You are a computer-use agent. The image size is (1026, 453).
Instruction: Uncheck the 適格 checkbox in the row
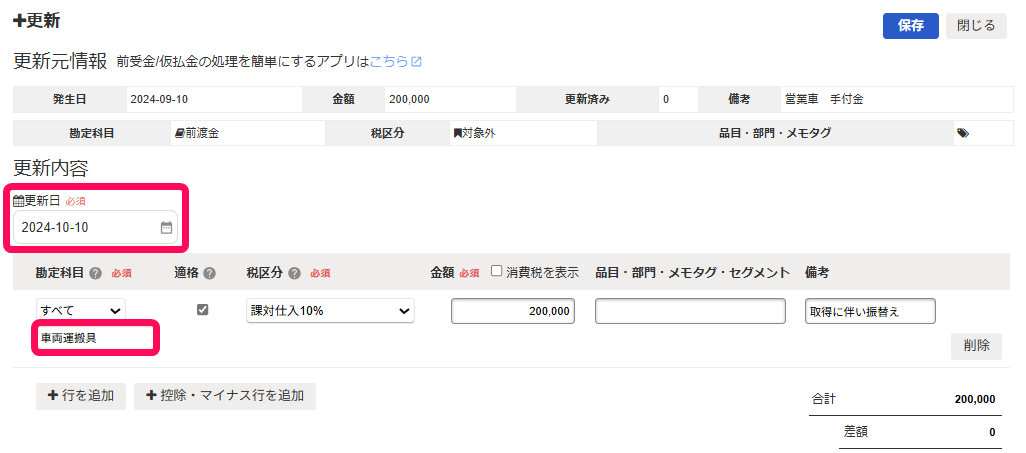(203, 310)
